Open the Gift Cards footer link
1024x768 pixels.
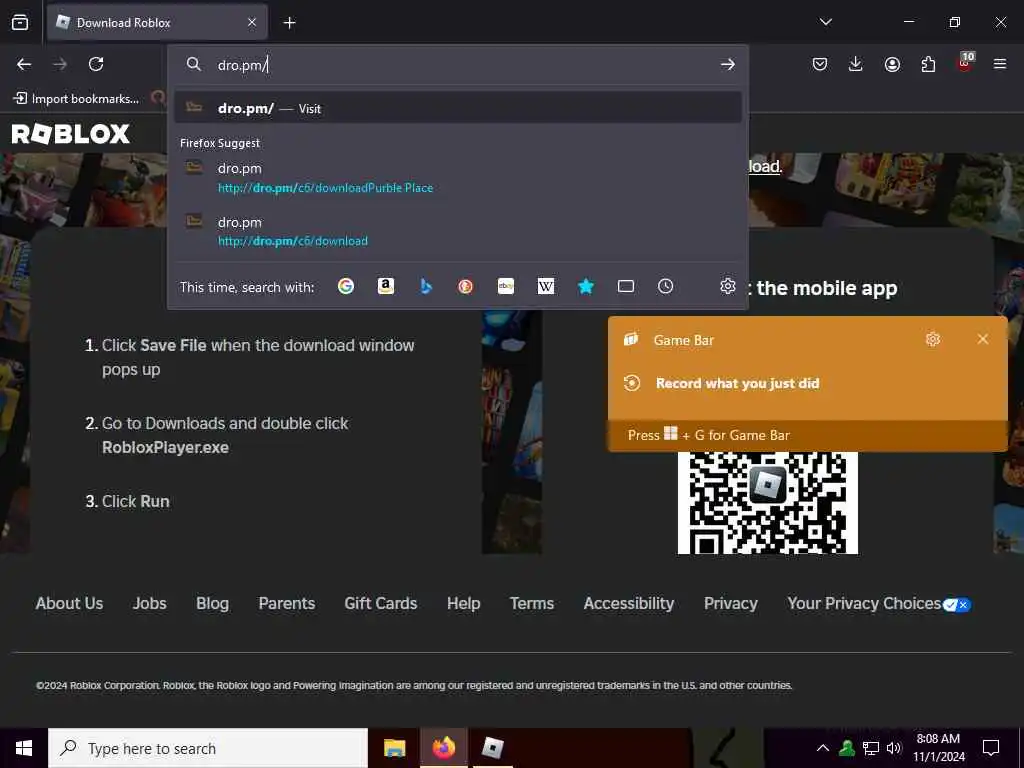[x=381, y=603]
